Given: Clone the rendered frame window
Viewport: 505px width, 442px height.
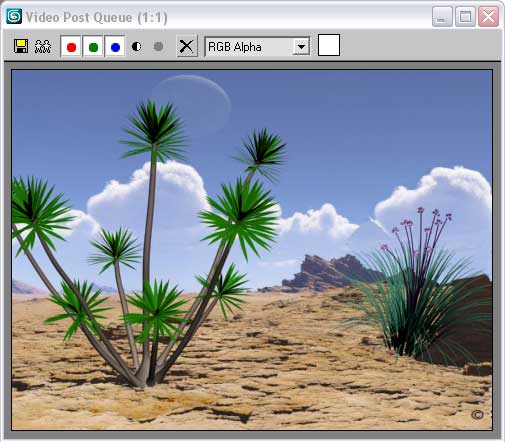Looking at the screenshot, I should [43, 46].
